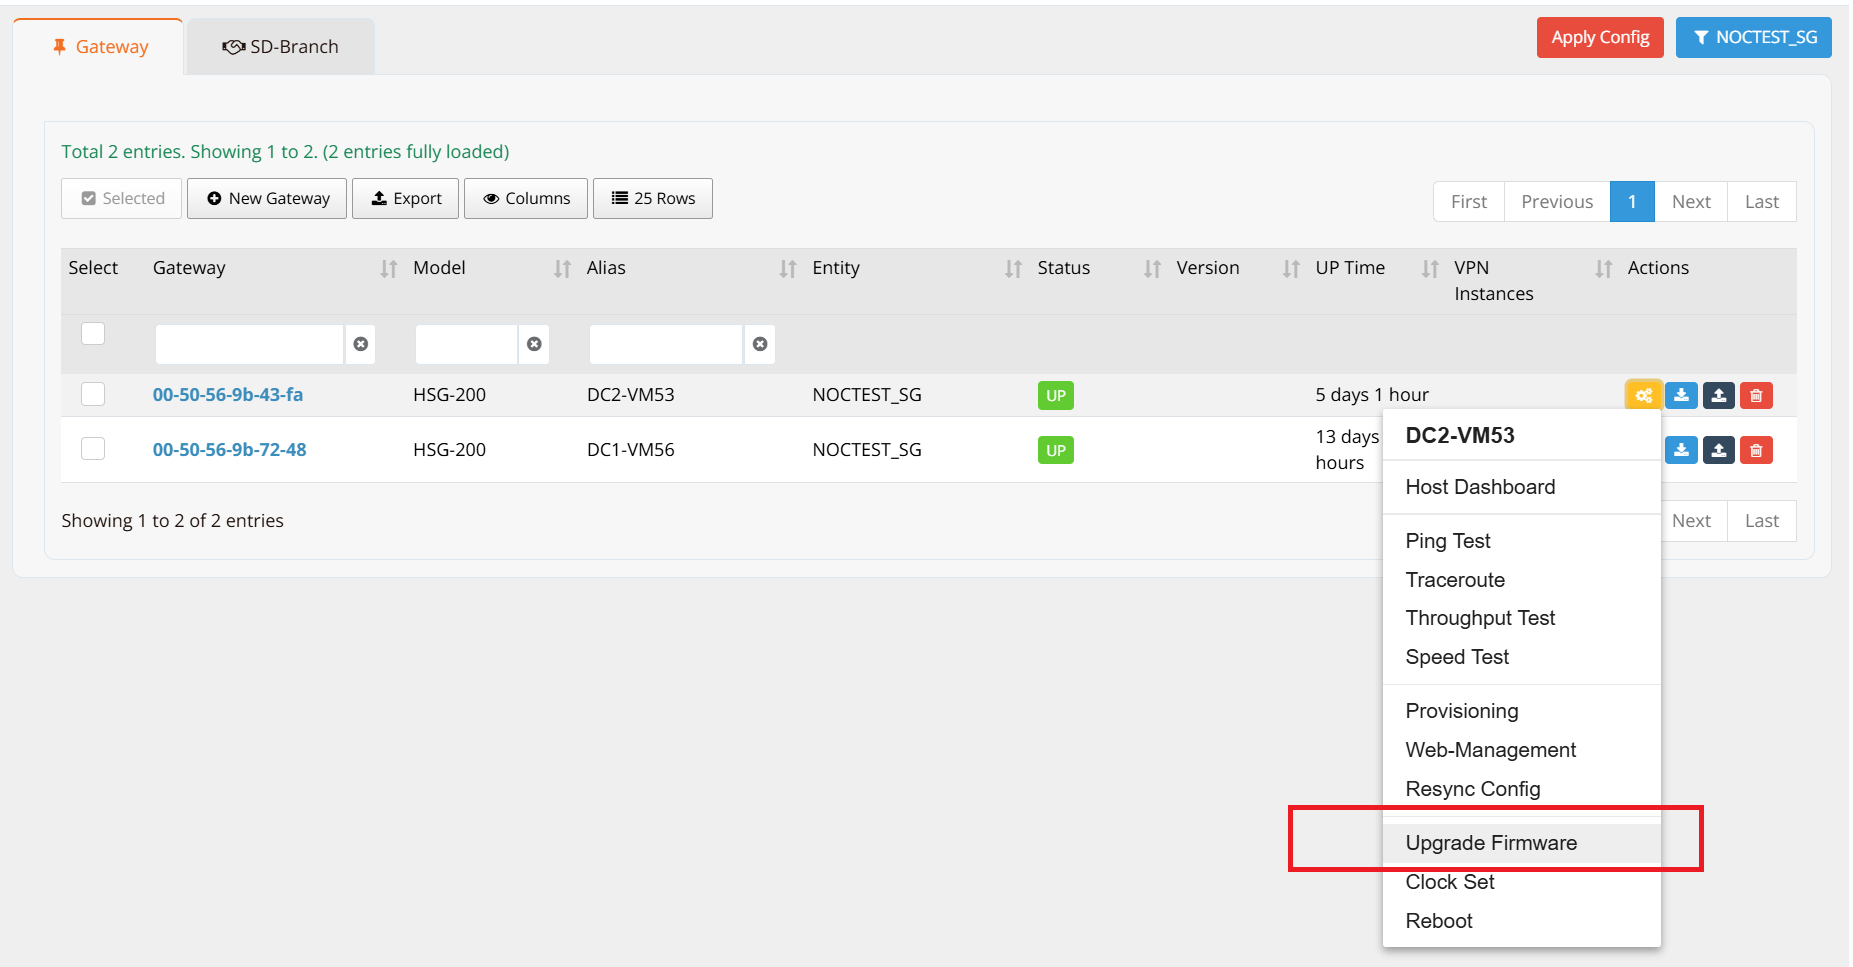
Task: Delete gateway 00-50-56-9b-43-fa with trash icon
Action: click(x=1756, y=395)
